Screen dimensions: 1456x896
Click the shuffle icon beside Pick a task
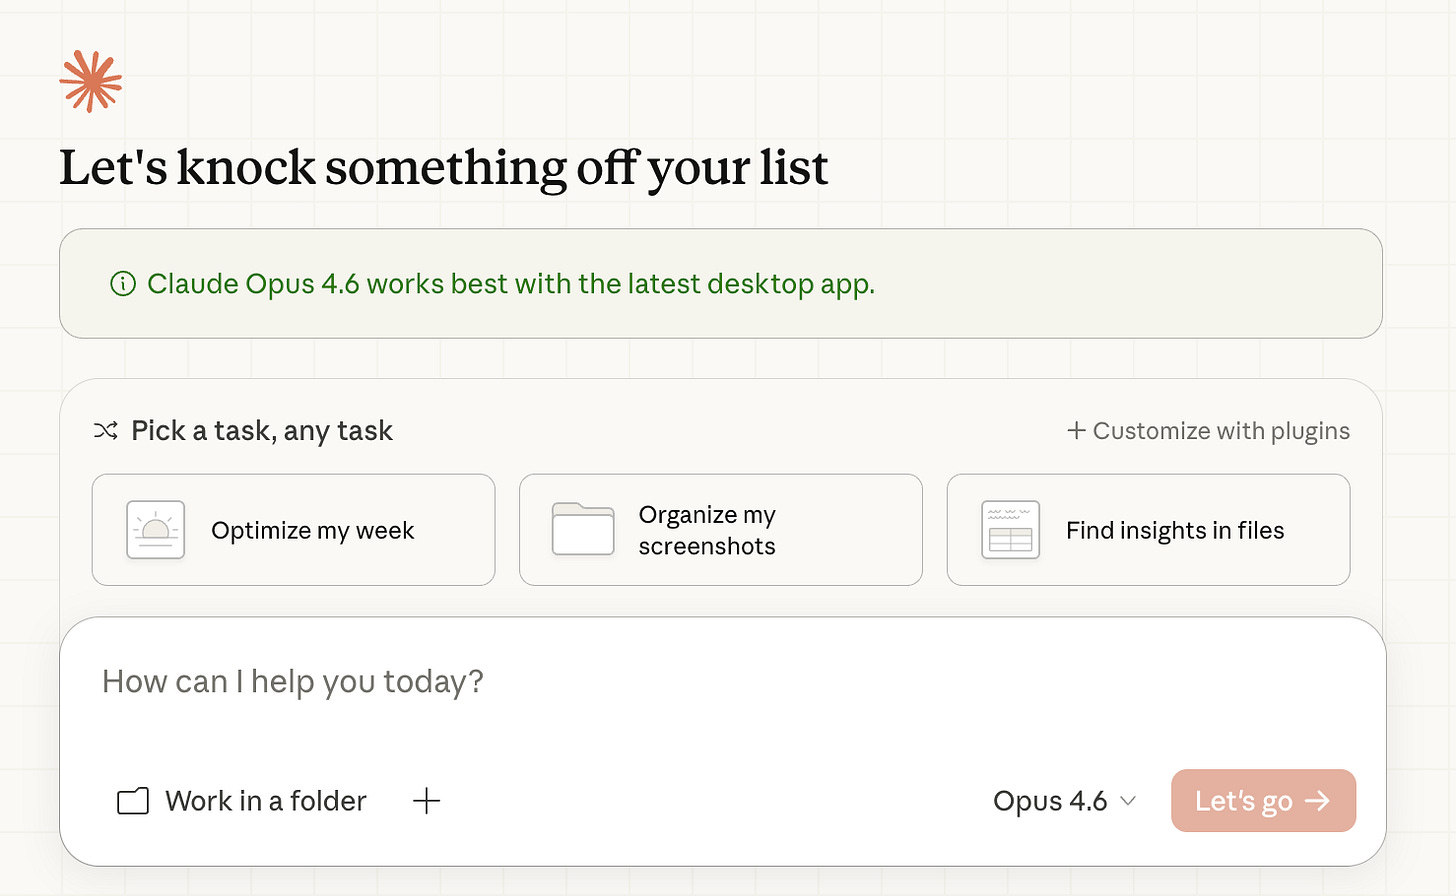(106, 431)
